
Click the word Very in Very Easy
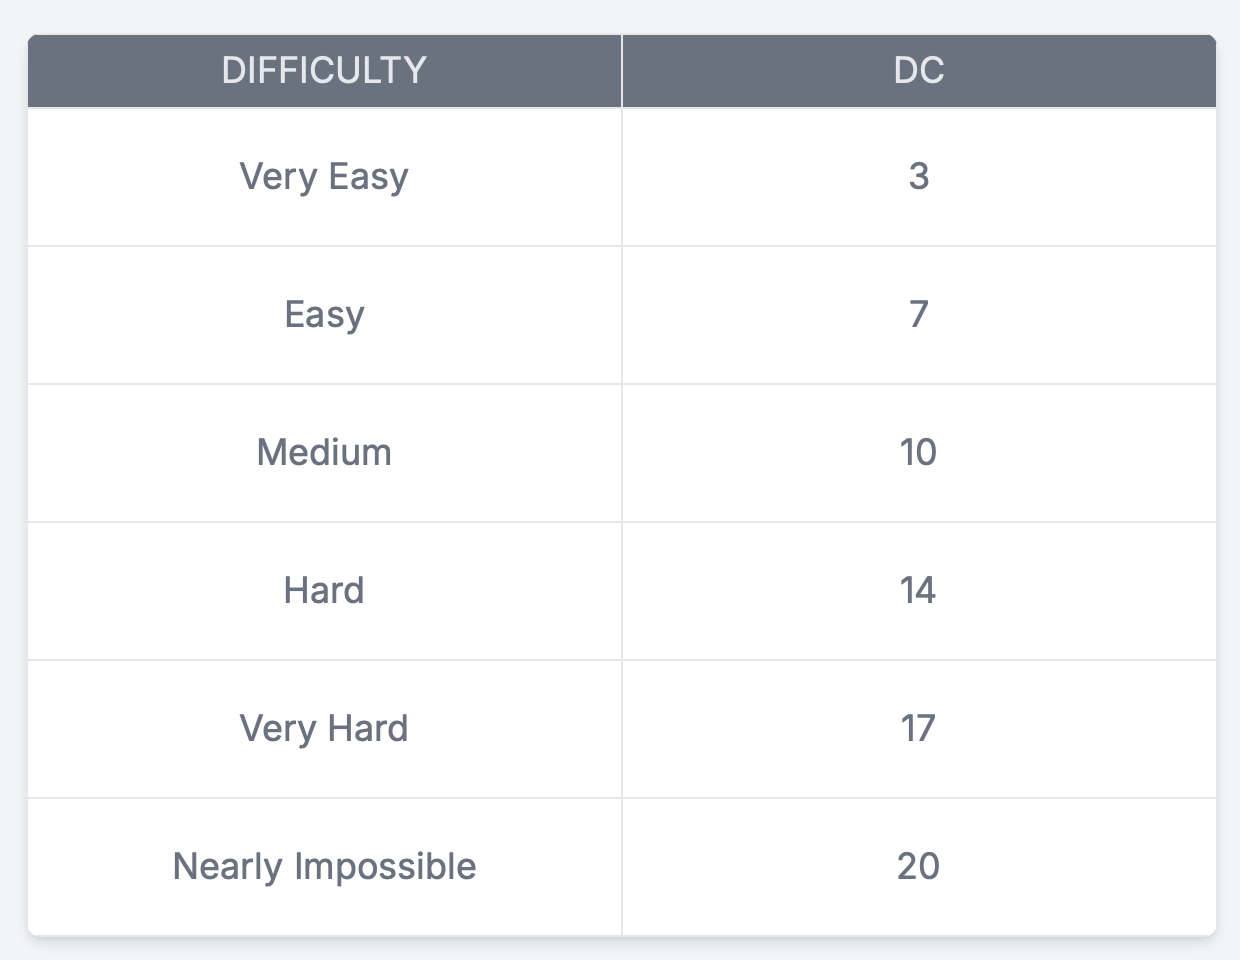click(x=278, y=177)
